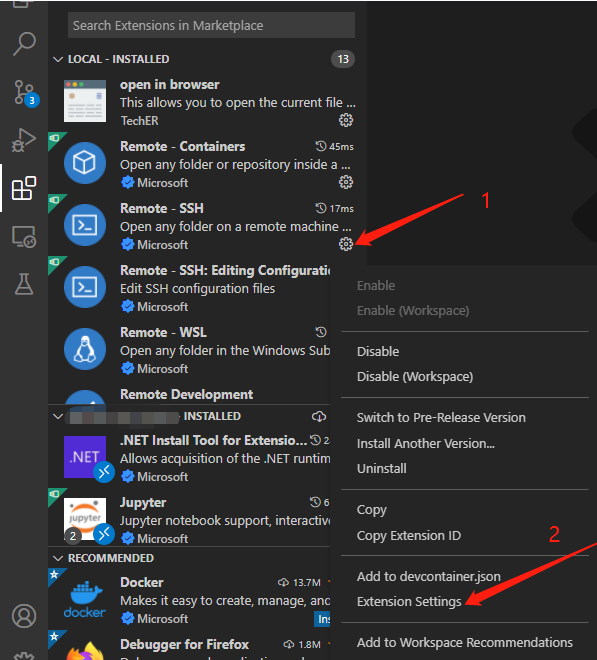This screenshot has width=597, height=660.
Task: Click the activation time icon for Remote - Containers
Action: (321, 146)
